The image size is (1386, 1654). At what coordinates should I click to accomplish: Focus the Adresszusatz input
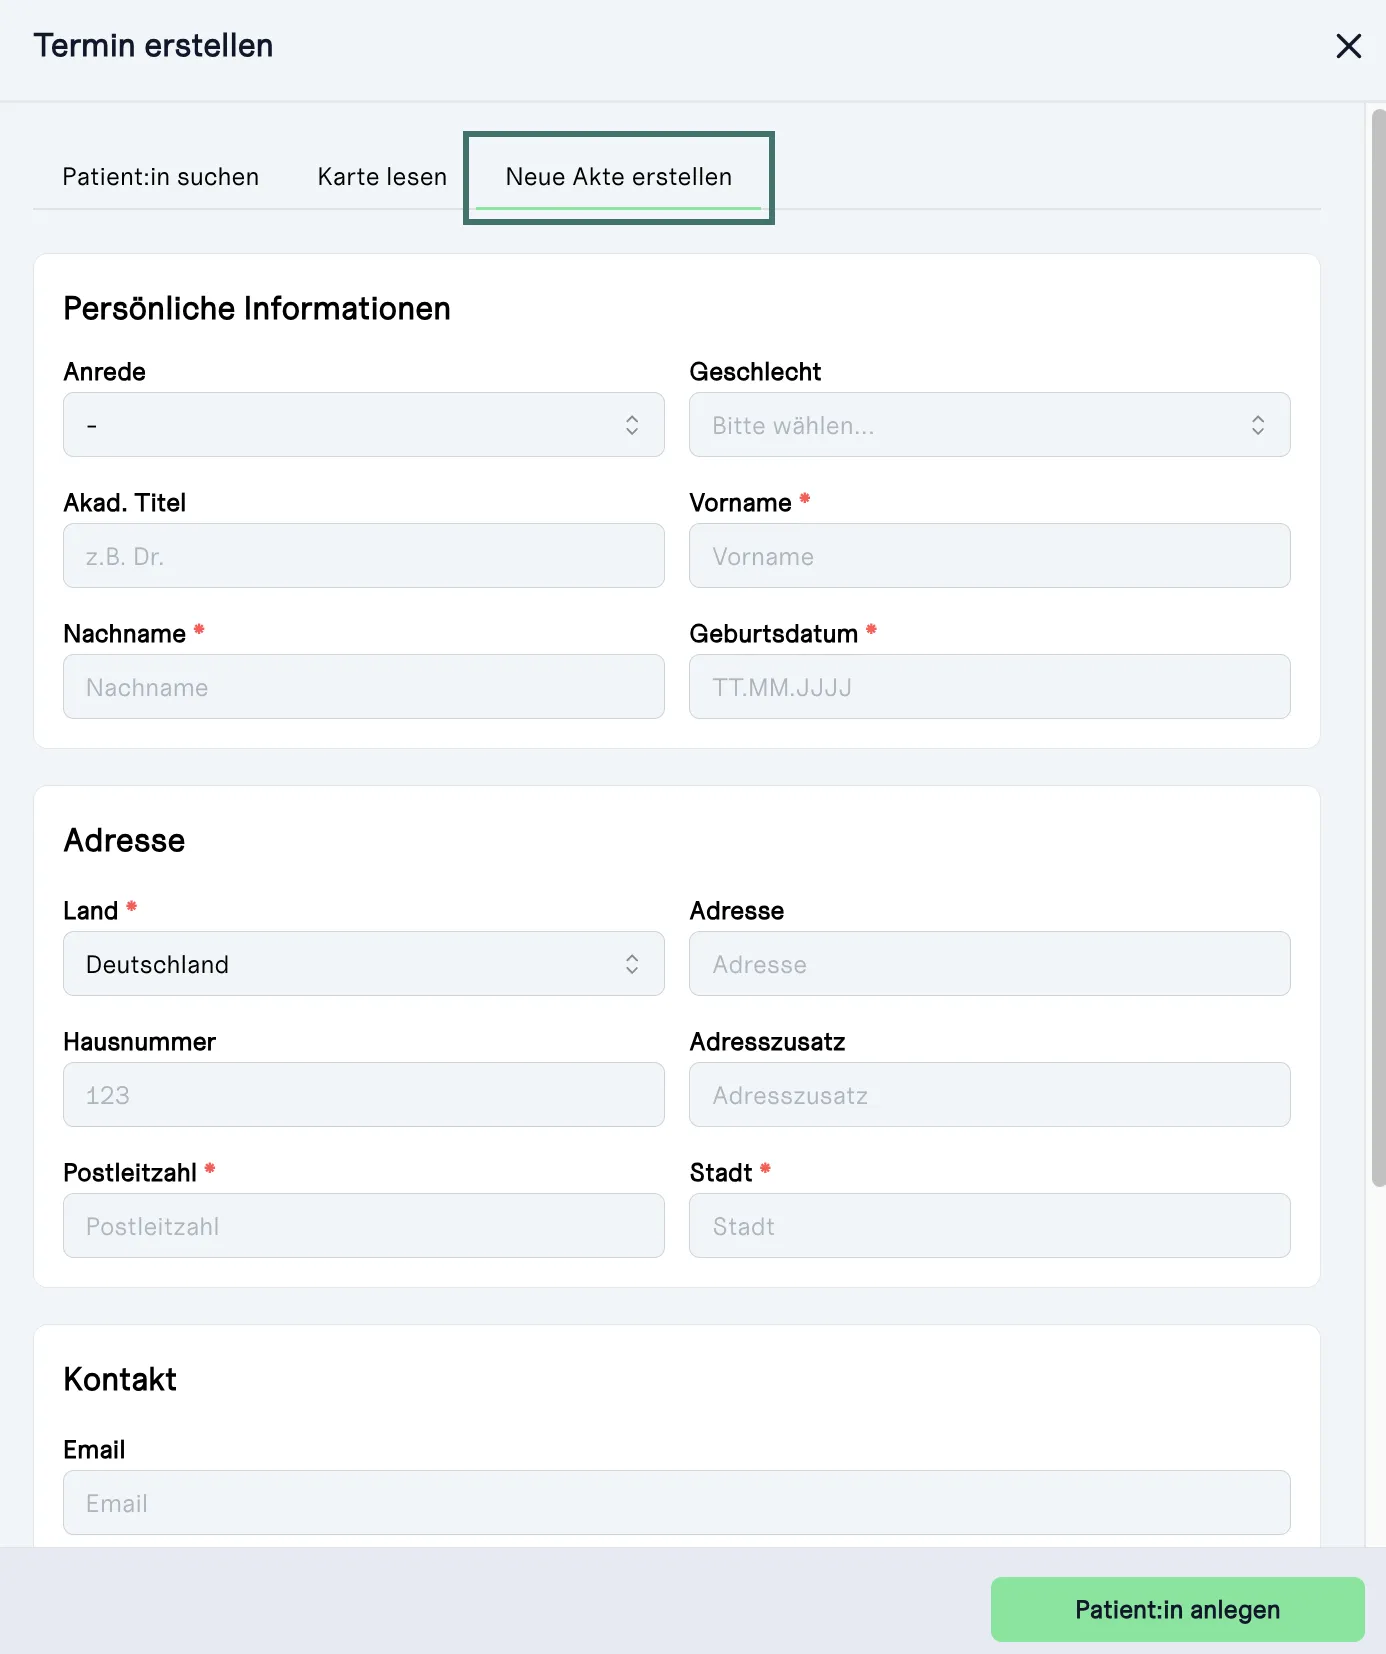990,1095
